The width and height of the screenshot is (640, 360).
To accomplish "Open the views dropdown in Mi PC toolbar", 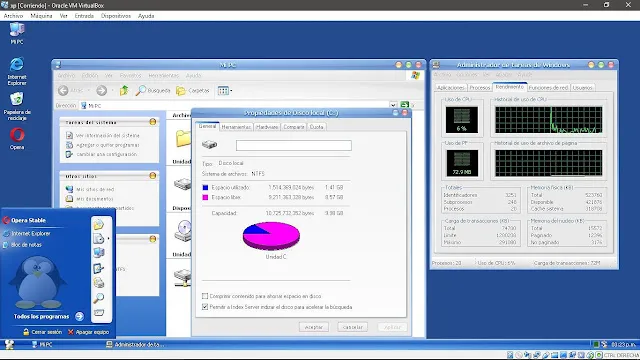I will [x=231, y=91].
